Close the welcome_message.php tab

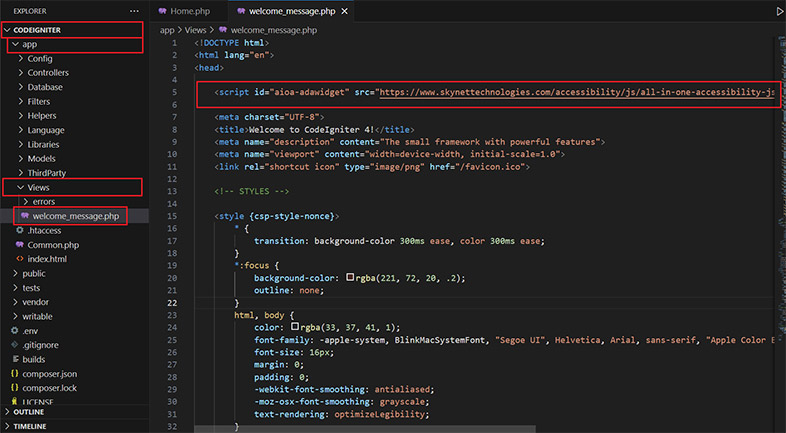coord(344,11)
